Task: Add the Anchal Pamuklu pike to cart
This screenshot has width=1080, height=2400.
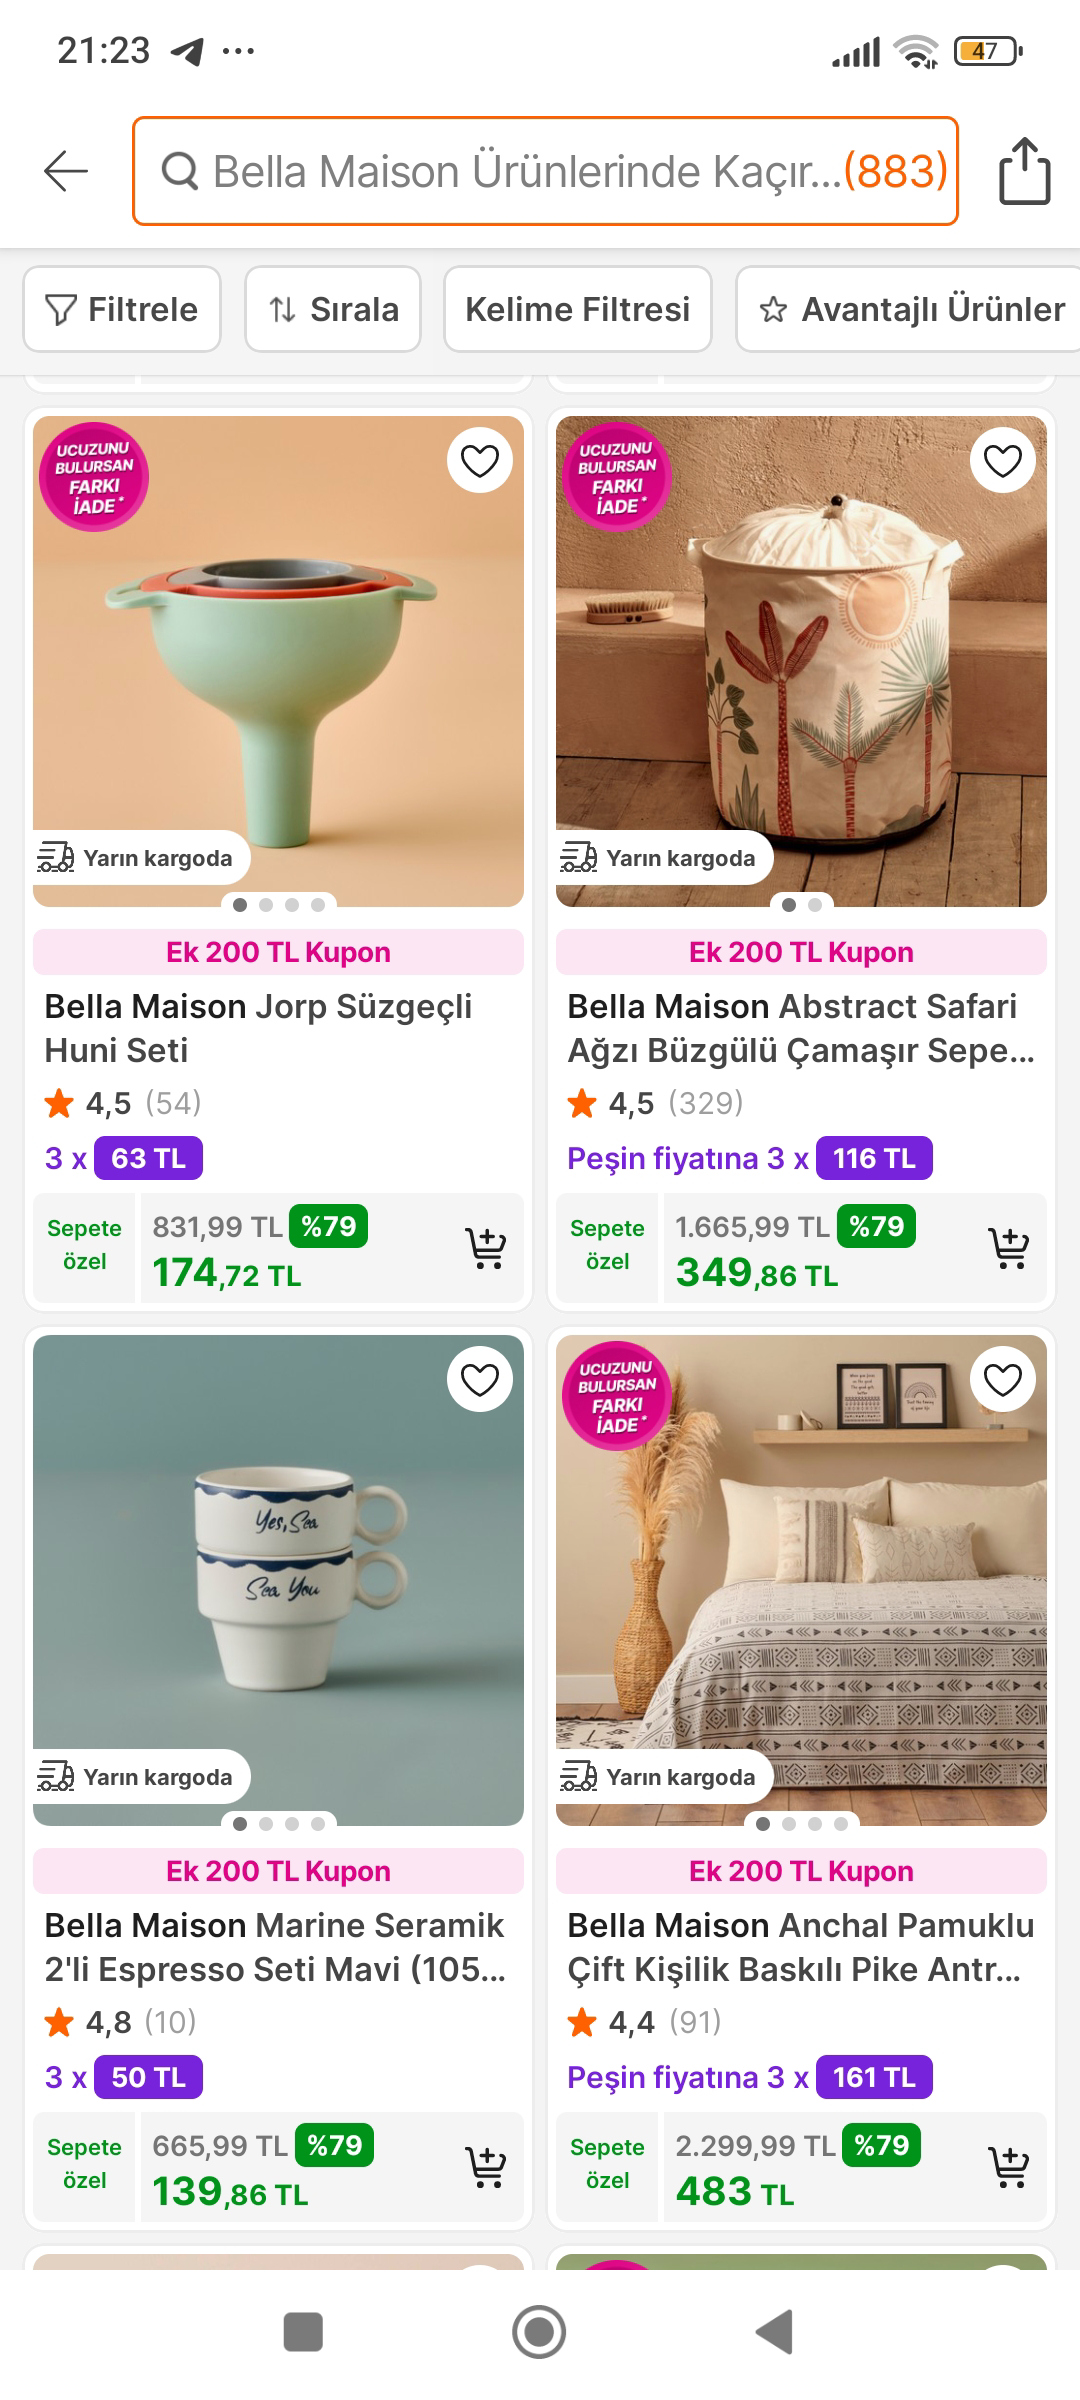Action: (1010, 2166)
